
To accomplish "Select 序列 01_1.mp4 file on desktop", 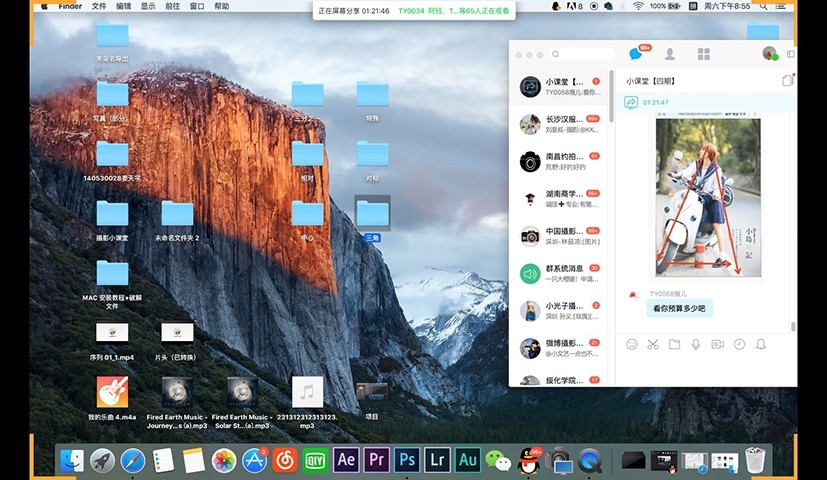I will pos(112,341).
